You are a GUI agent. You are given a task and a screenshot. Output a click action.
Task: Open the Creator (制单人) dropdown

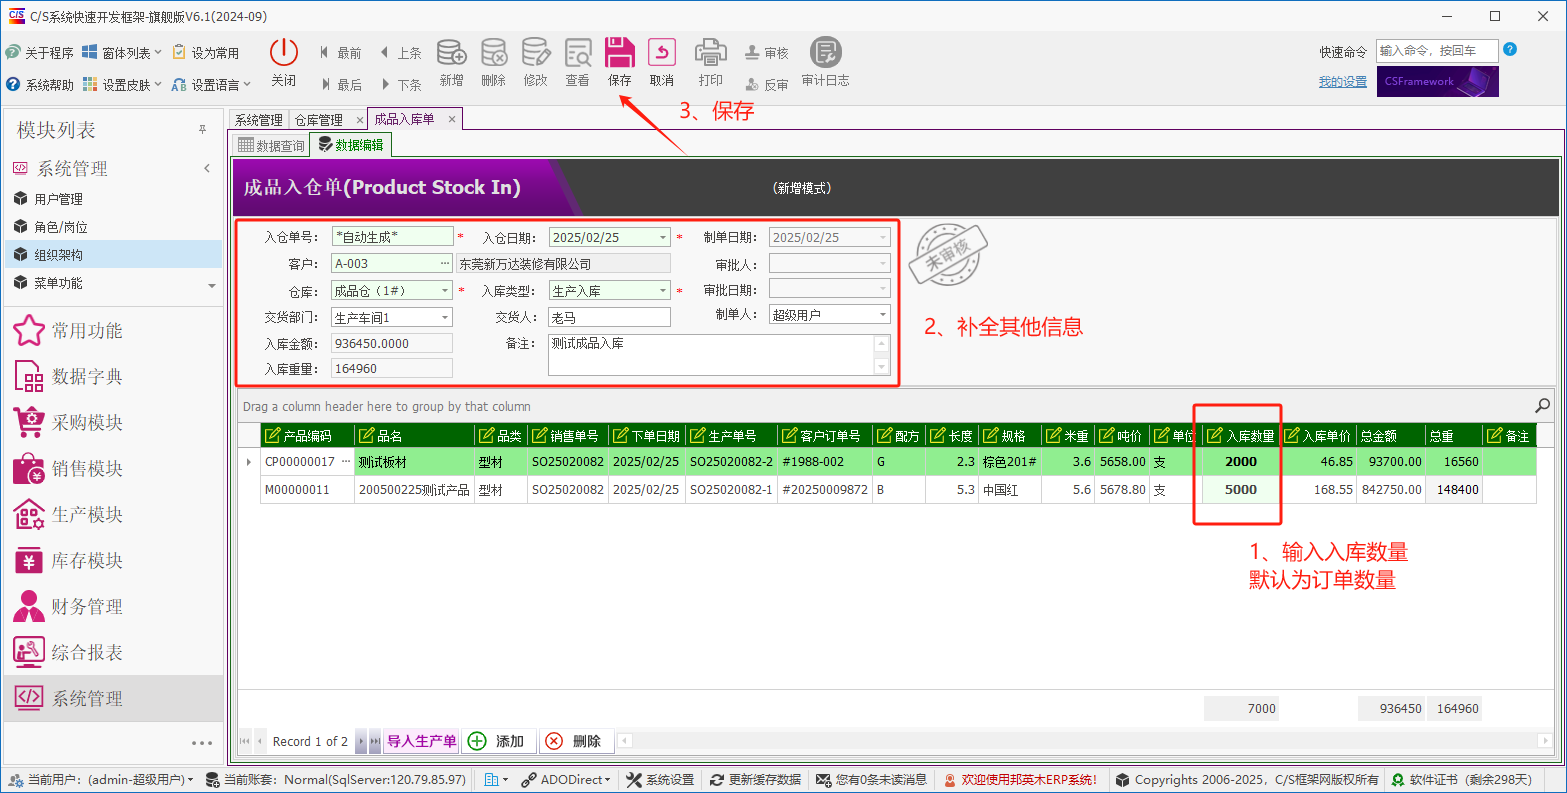(x=883, y=315)
